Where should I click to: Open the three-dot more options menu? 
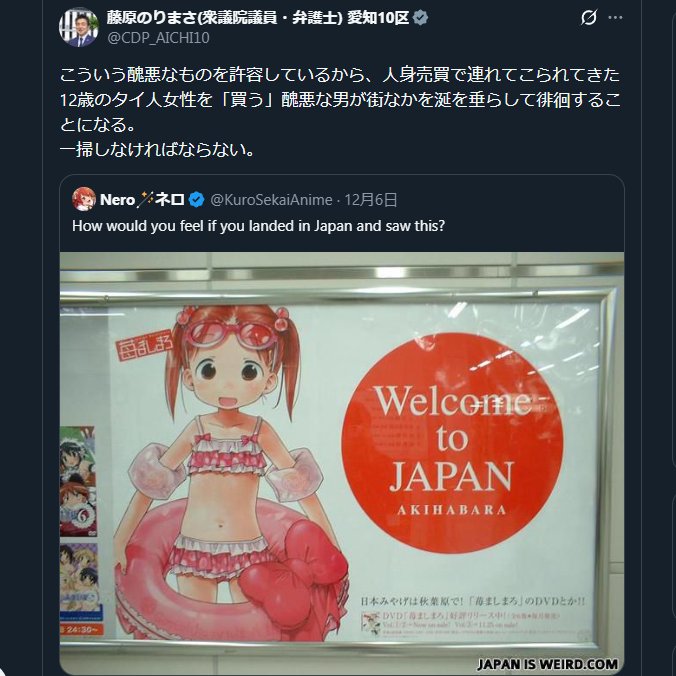click(x=615, y=18)
